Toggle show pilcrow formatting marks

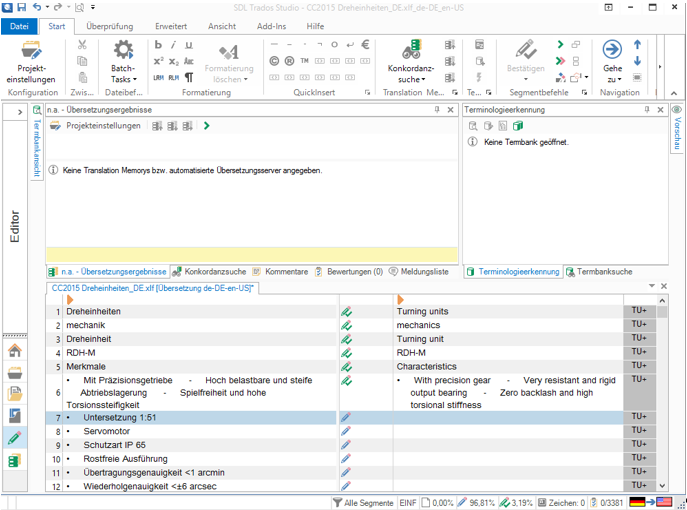[189, 78]
